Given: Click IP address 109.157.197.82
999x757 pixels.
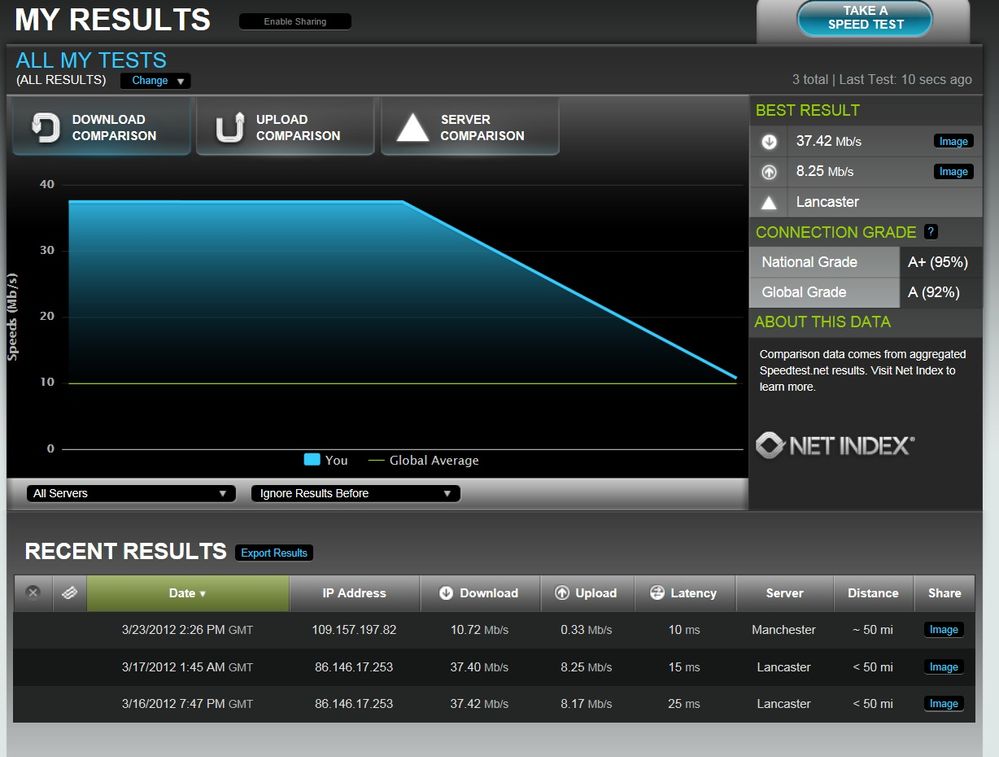Looking at the screenshot, I should [354, 630].
